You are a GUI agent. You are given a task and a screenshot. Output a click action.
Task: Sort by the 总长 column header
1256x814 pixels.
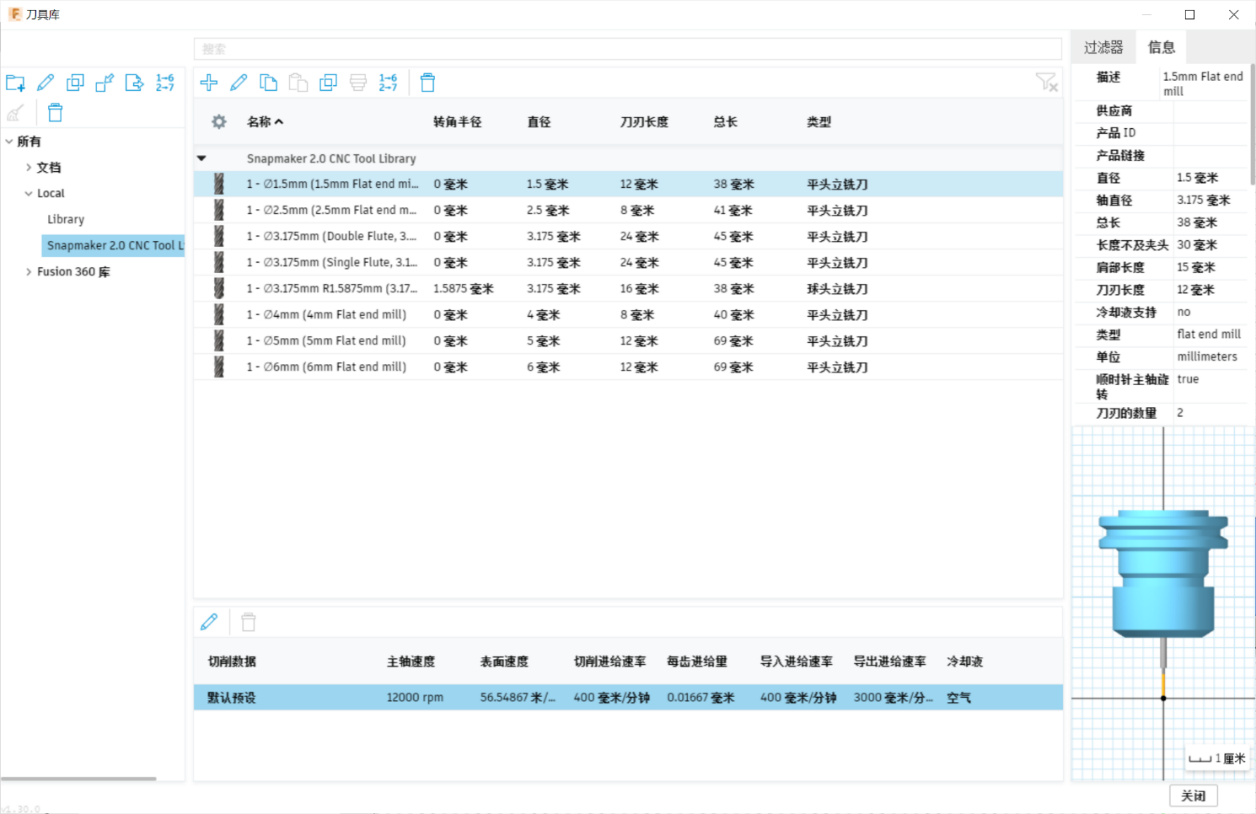click(x=725, y=122)
